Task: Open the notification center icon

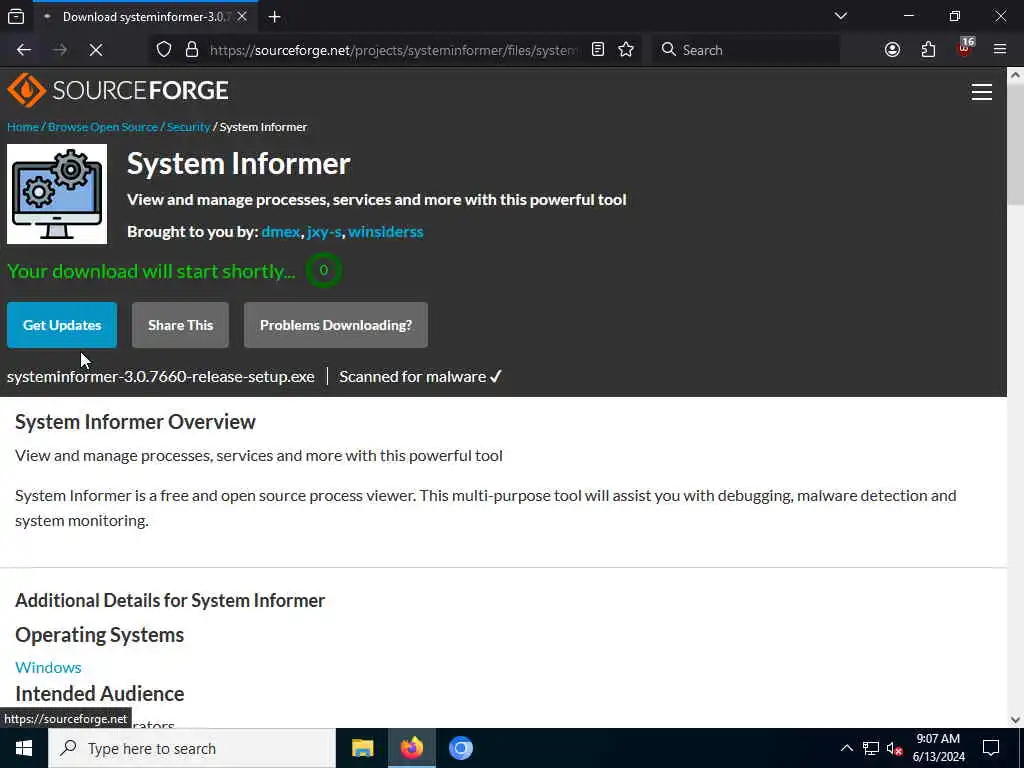Action: pyautogui.click(x=991, y=748)
